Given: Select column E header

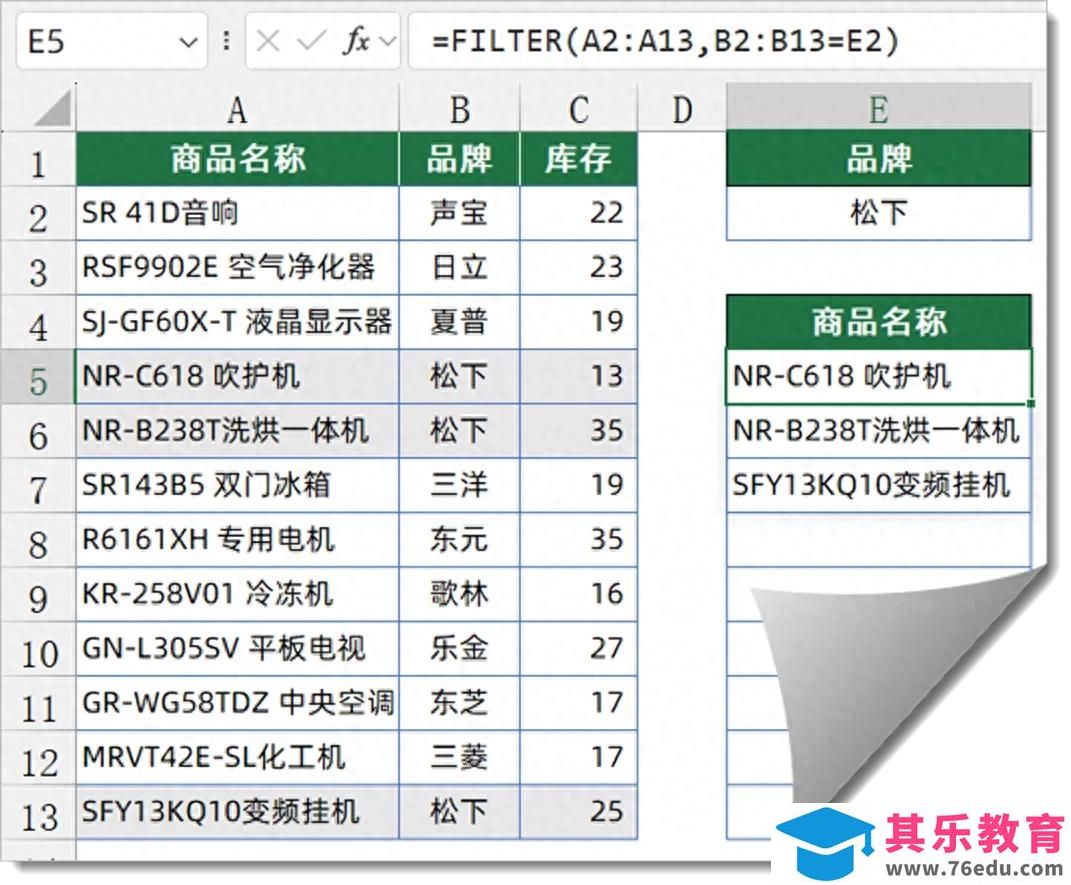Looking at the screenshot, I should pos(878,109).
